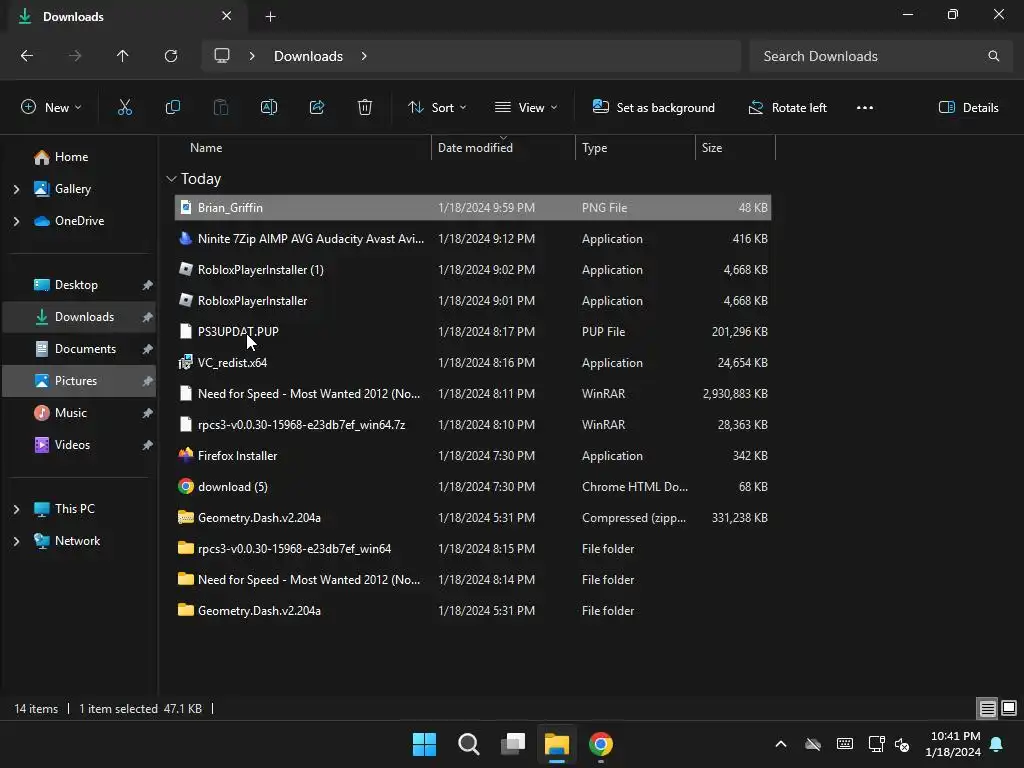Select rpcs3 win64.7z WinRAR archive
This screenshot has height=768, width=1024.
pyautogui.click(x=473, y=425)
